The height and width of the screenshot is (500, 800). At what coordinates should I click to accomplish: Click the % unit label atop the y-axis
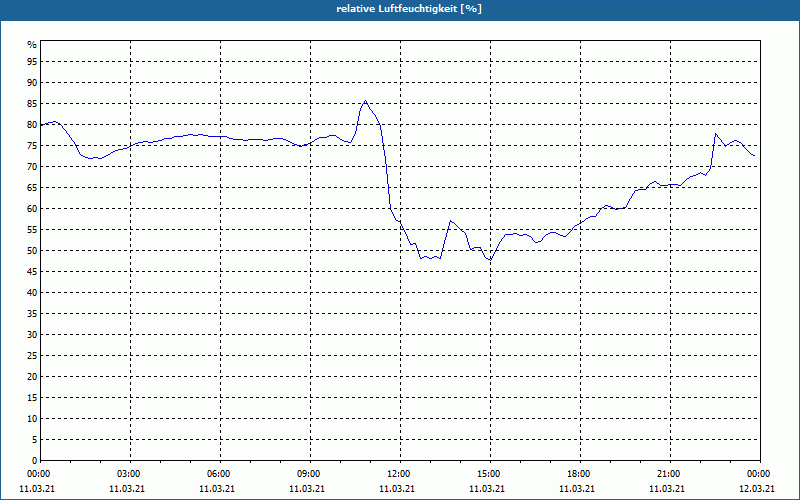[x=32, y=45]
